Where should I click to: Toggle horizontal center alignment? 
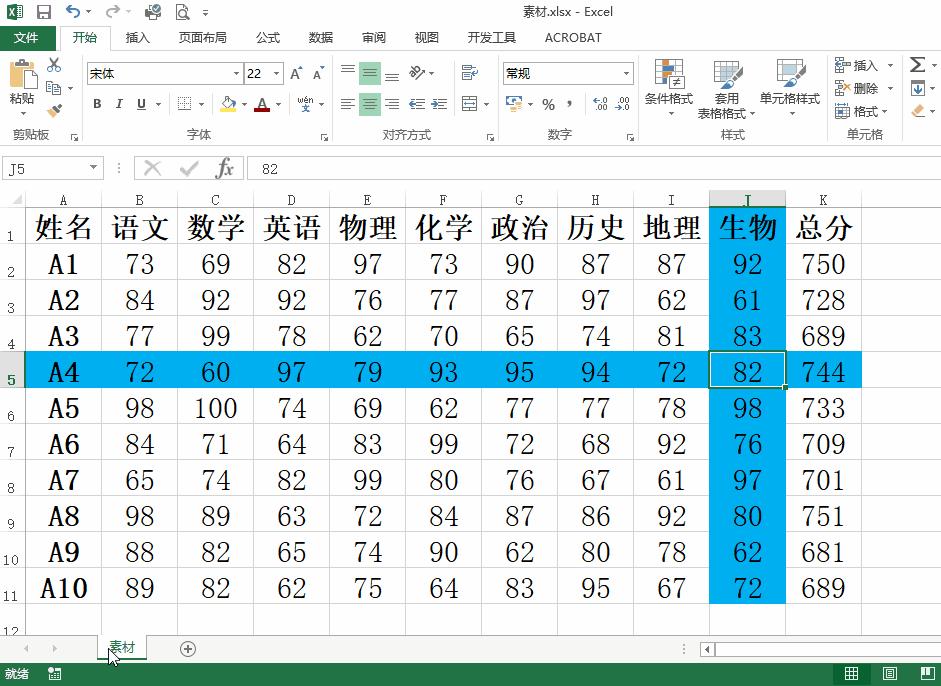pos(370,104)
